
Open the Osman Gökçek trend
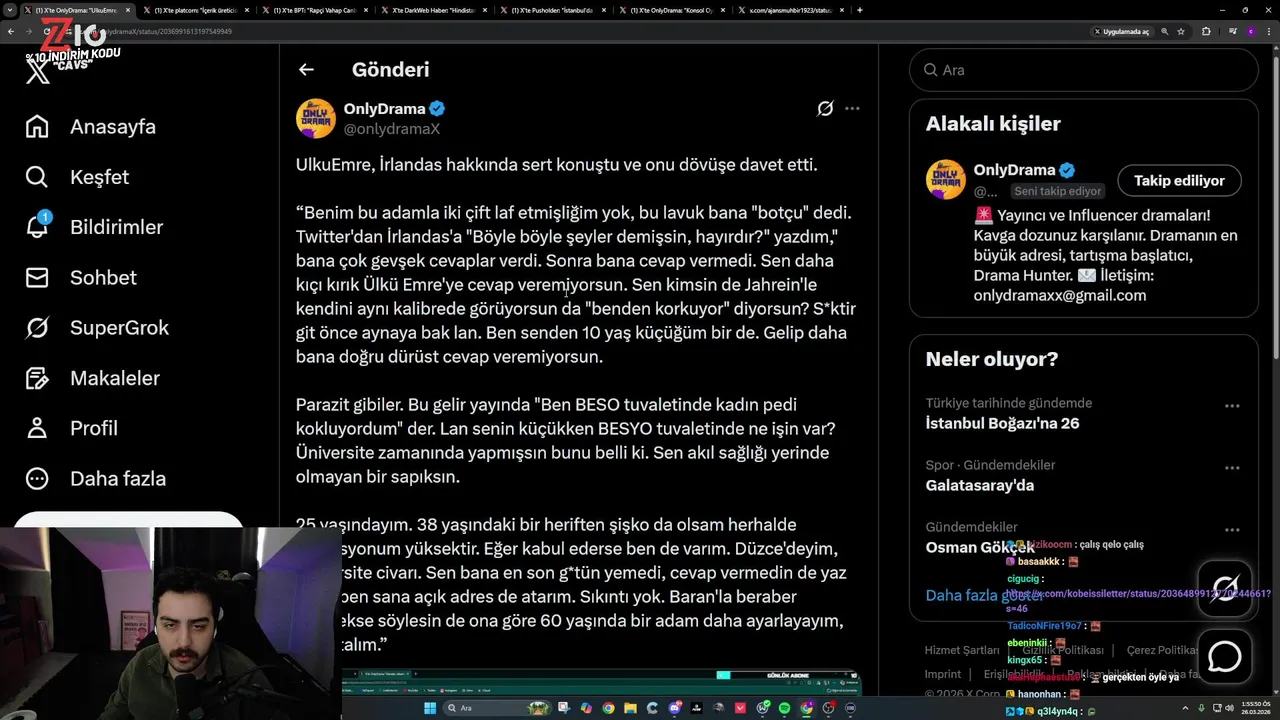point(980,547)
